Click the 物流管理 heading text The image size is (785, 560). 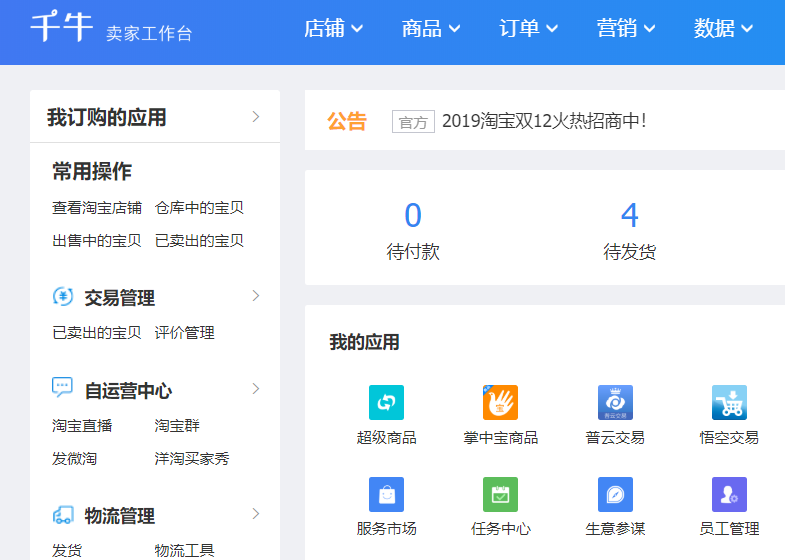(x=119, y=516)
